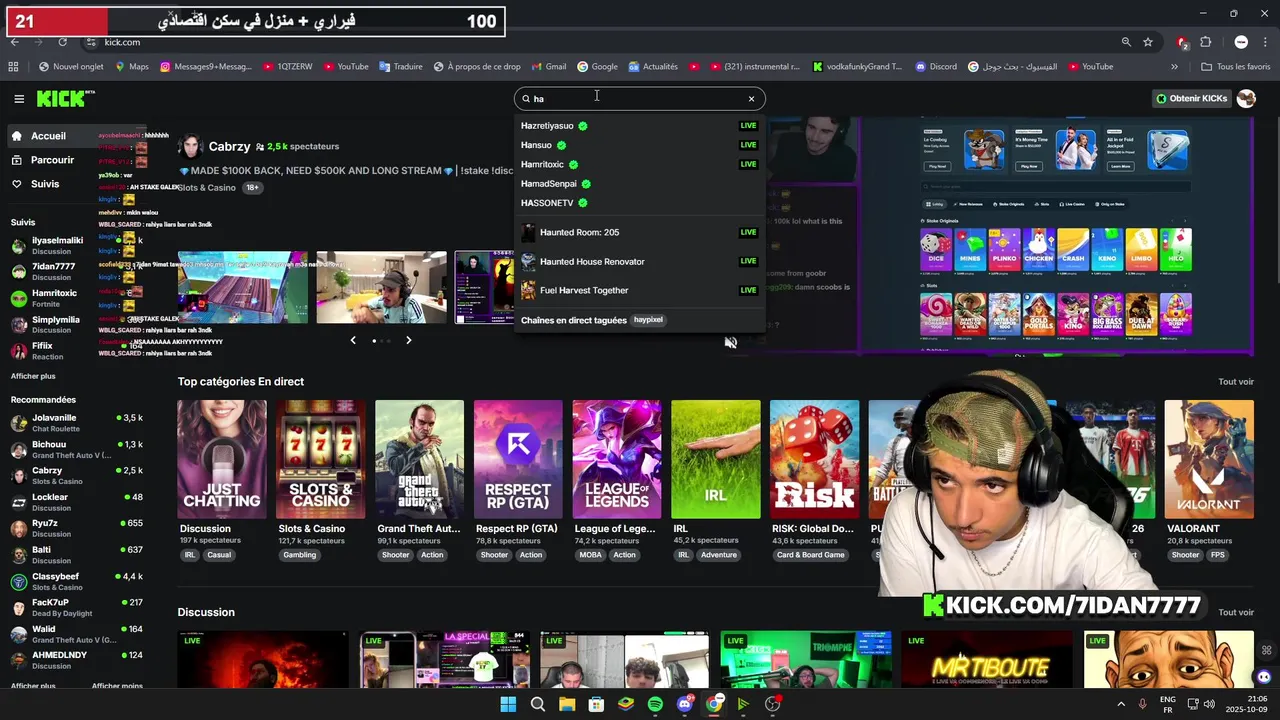
Task: Reload the kick.com page
Action: (x=62, y=42)
